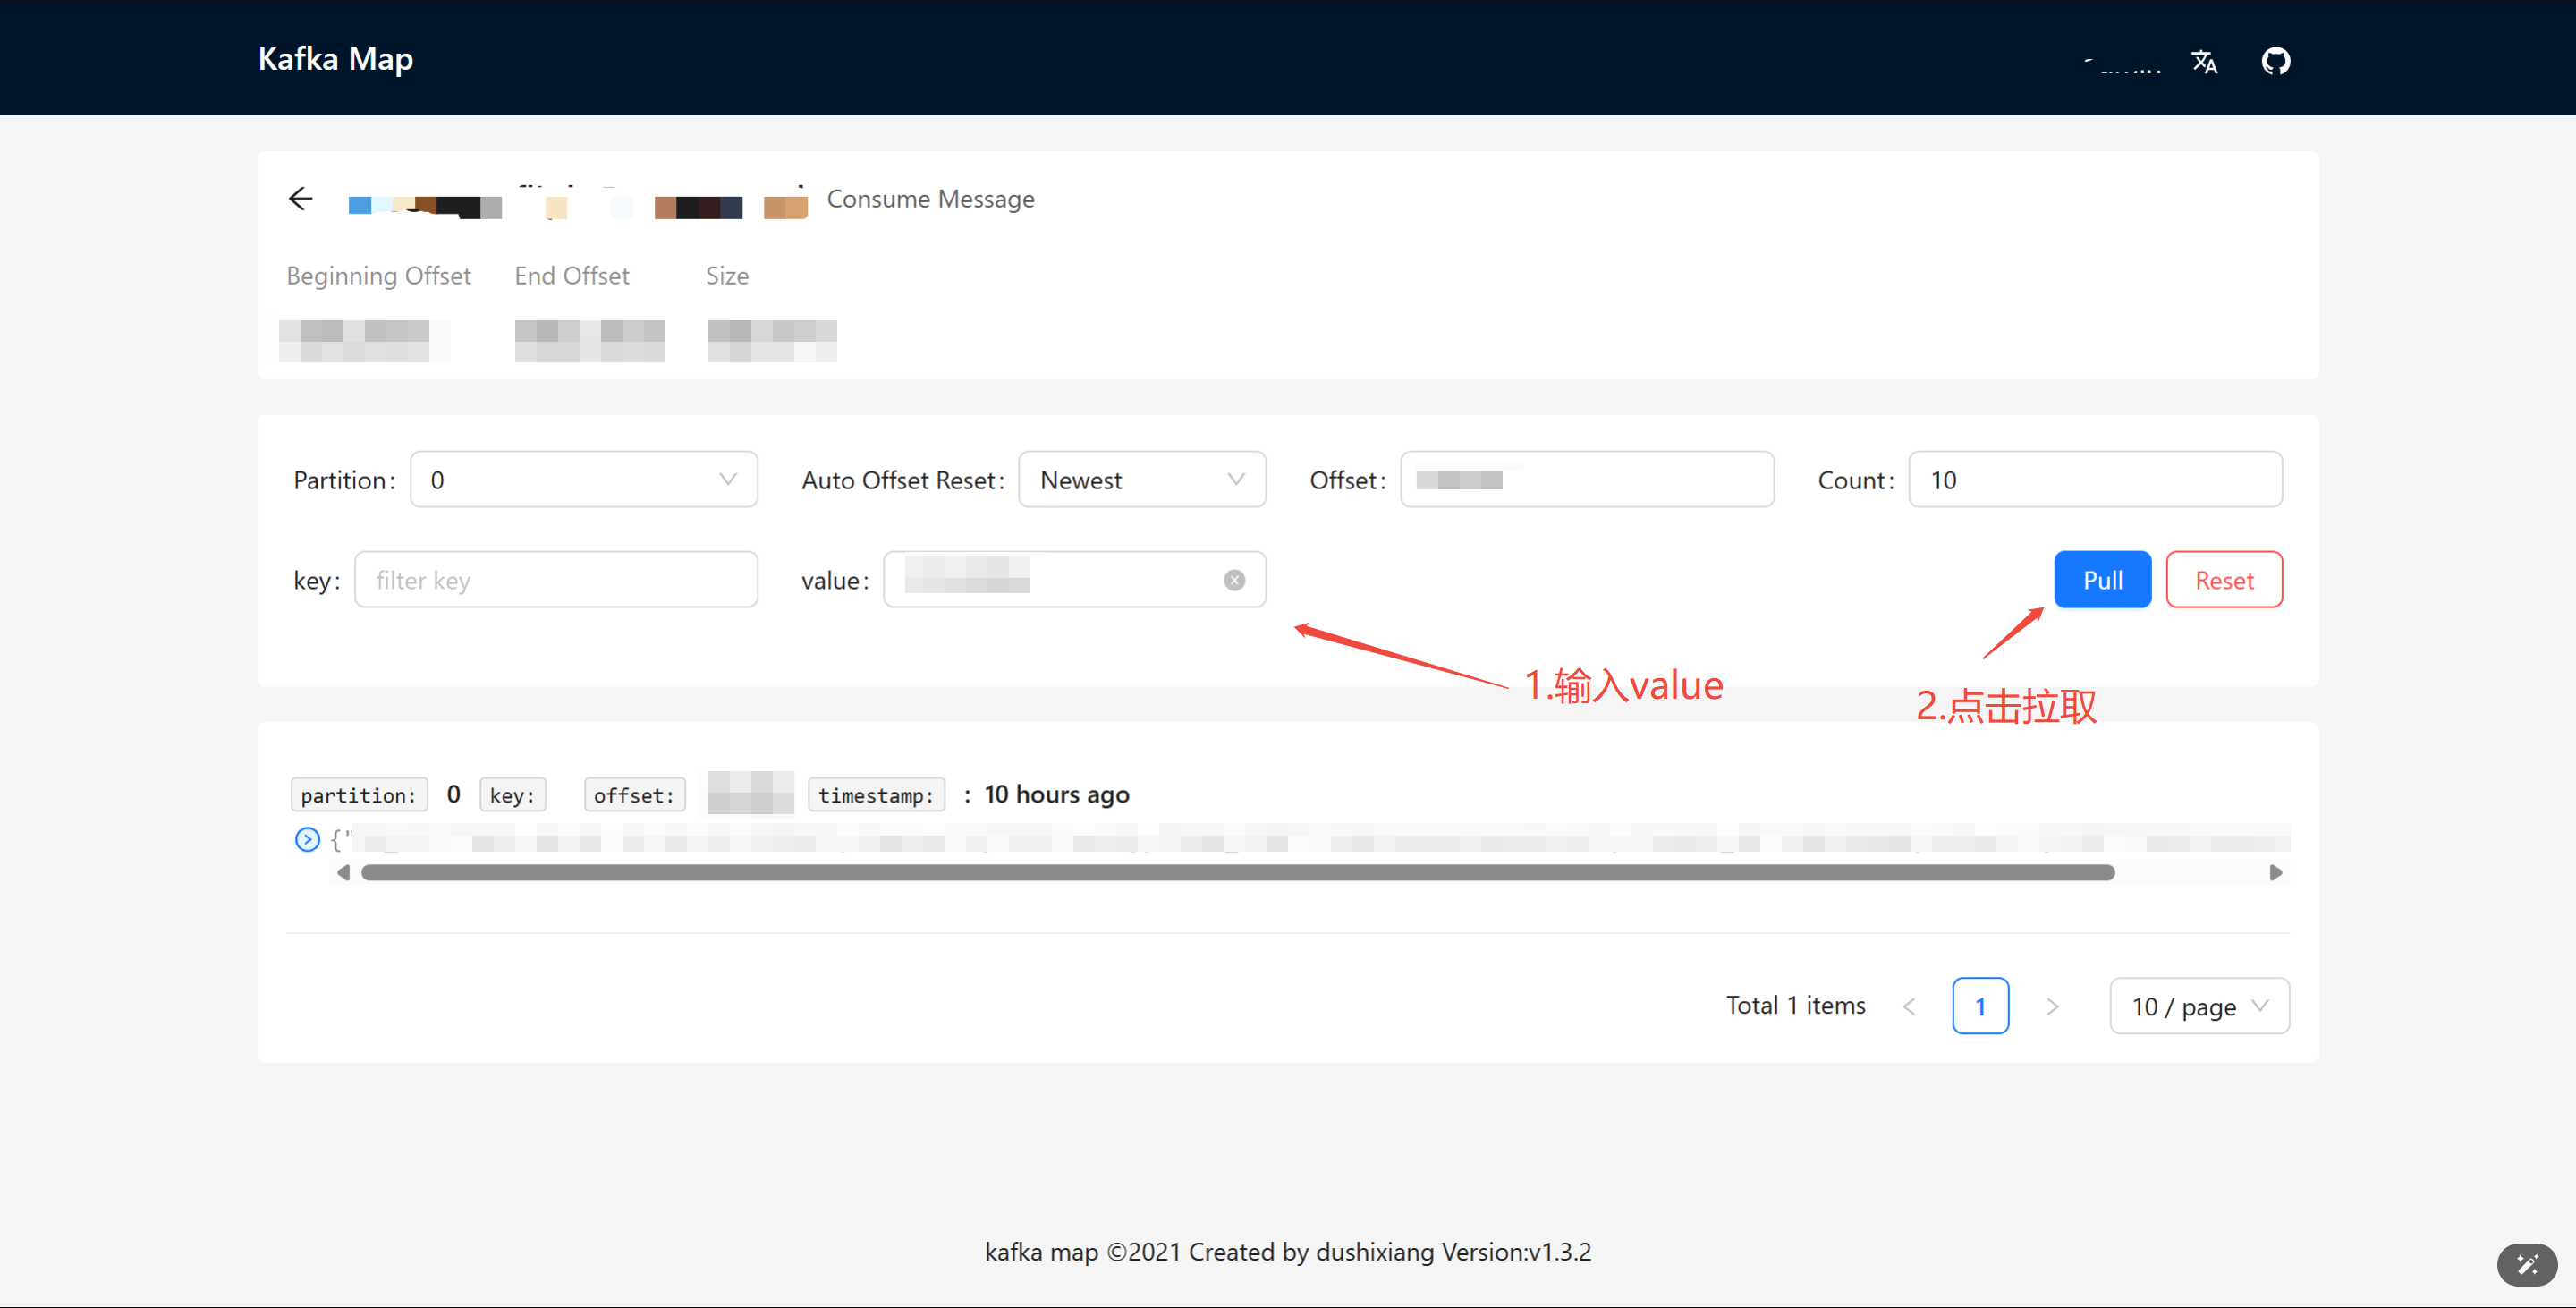The height and width of the screenshot is (1308, 2576).
Task: Click the horizontal message scrollbar
Action: pyautogui.click(x=1237, y=873)
